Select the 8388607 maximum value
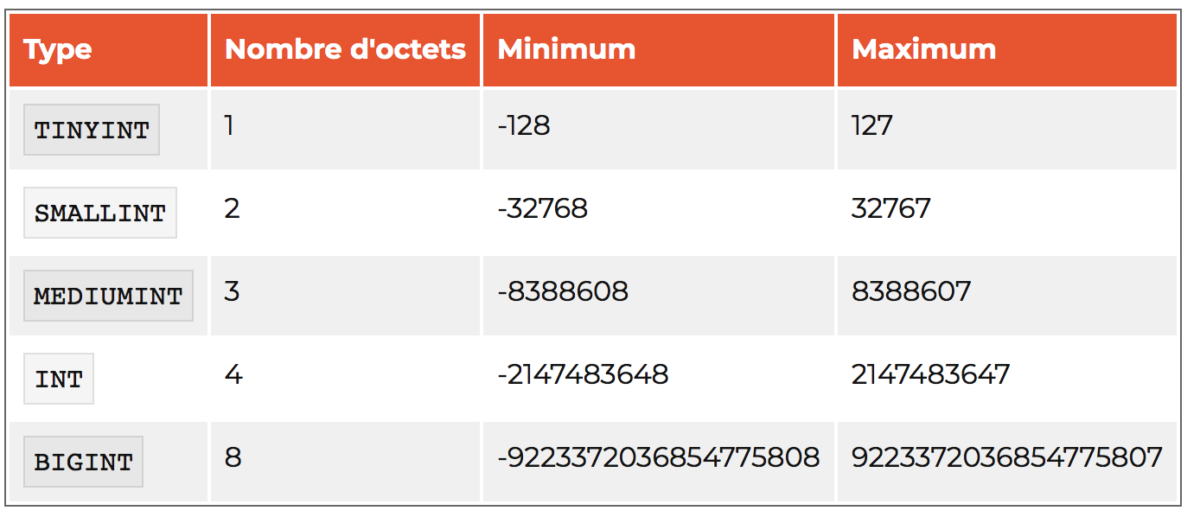 click(x=911, y=292)
